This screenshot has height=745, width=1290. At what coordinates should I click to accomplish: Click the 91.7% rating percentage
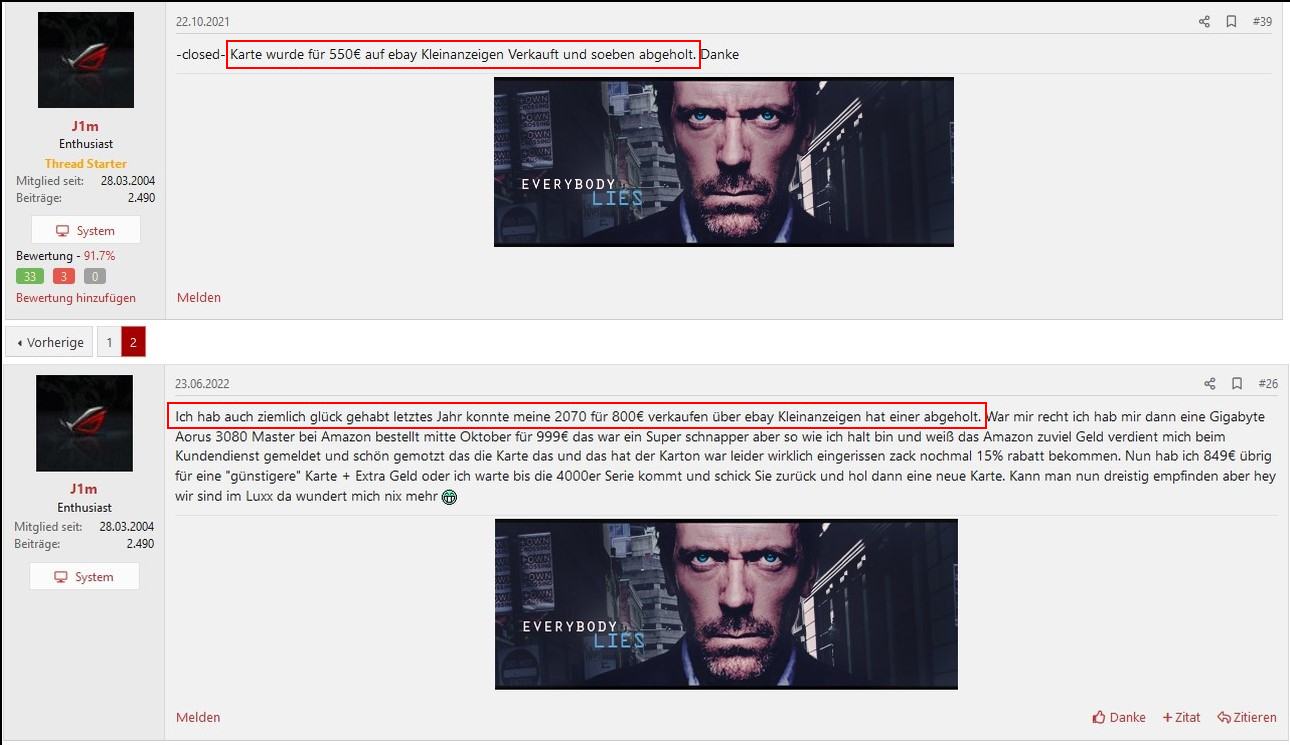click(x=99, y=256)
